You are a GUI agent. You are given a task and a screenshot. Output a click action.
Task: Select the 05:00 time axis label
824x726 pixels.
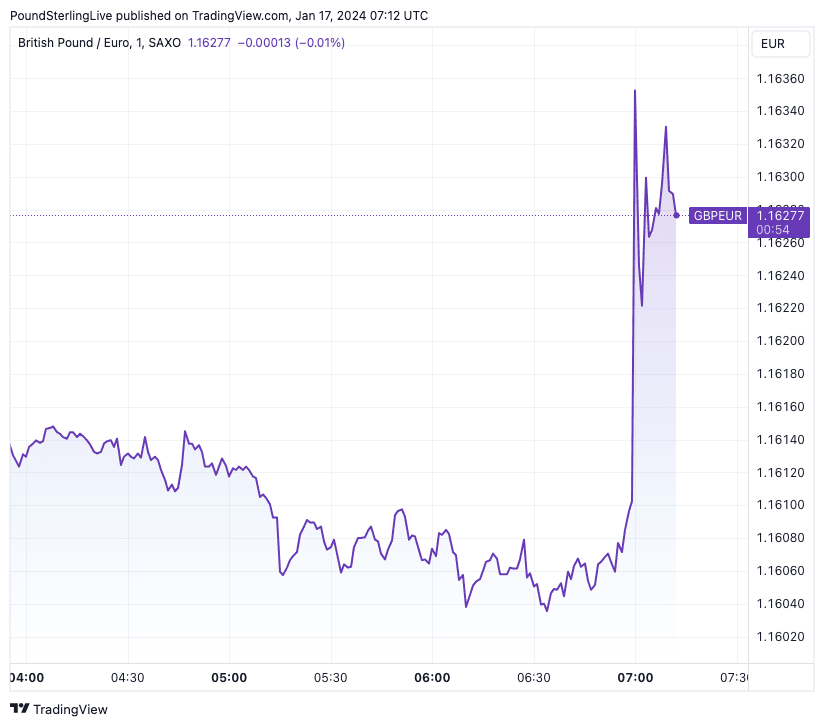(229, 677)
